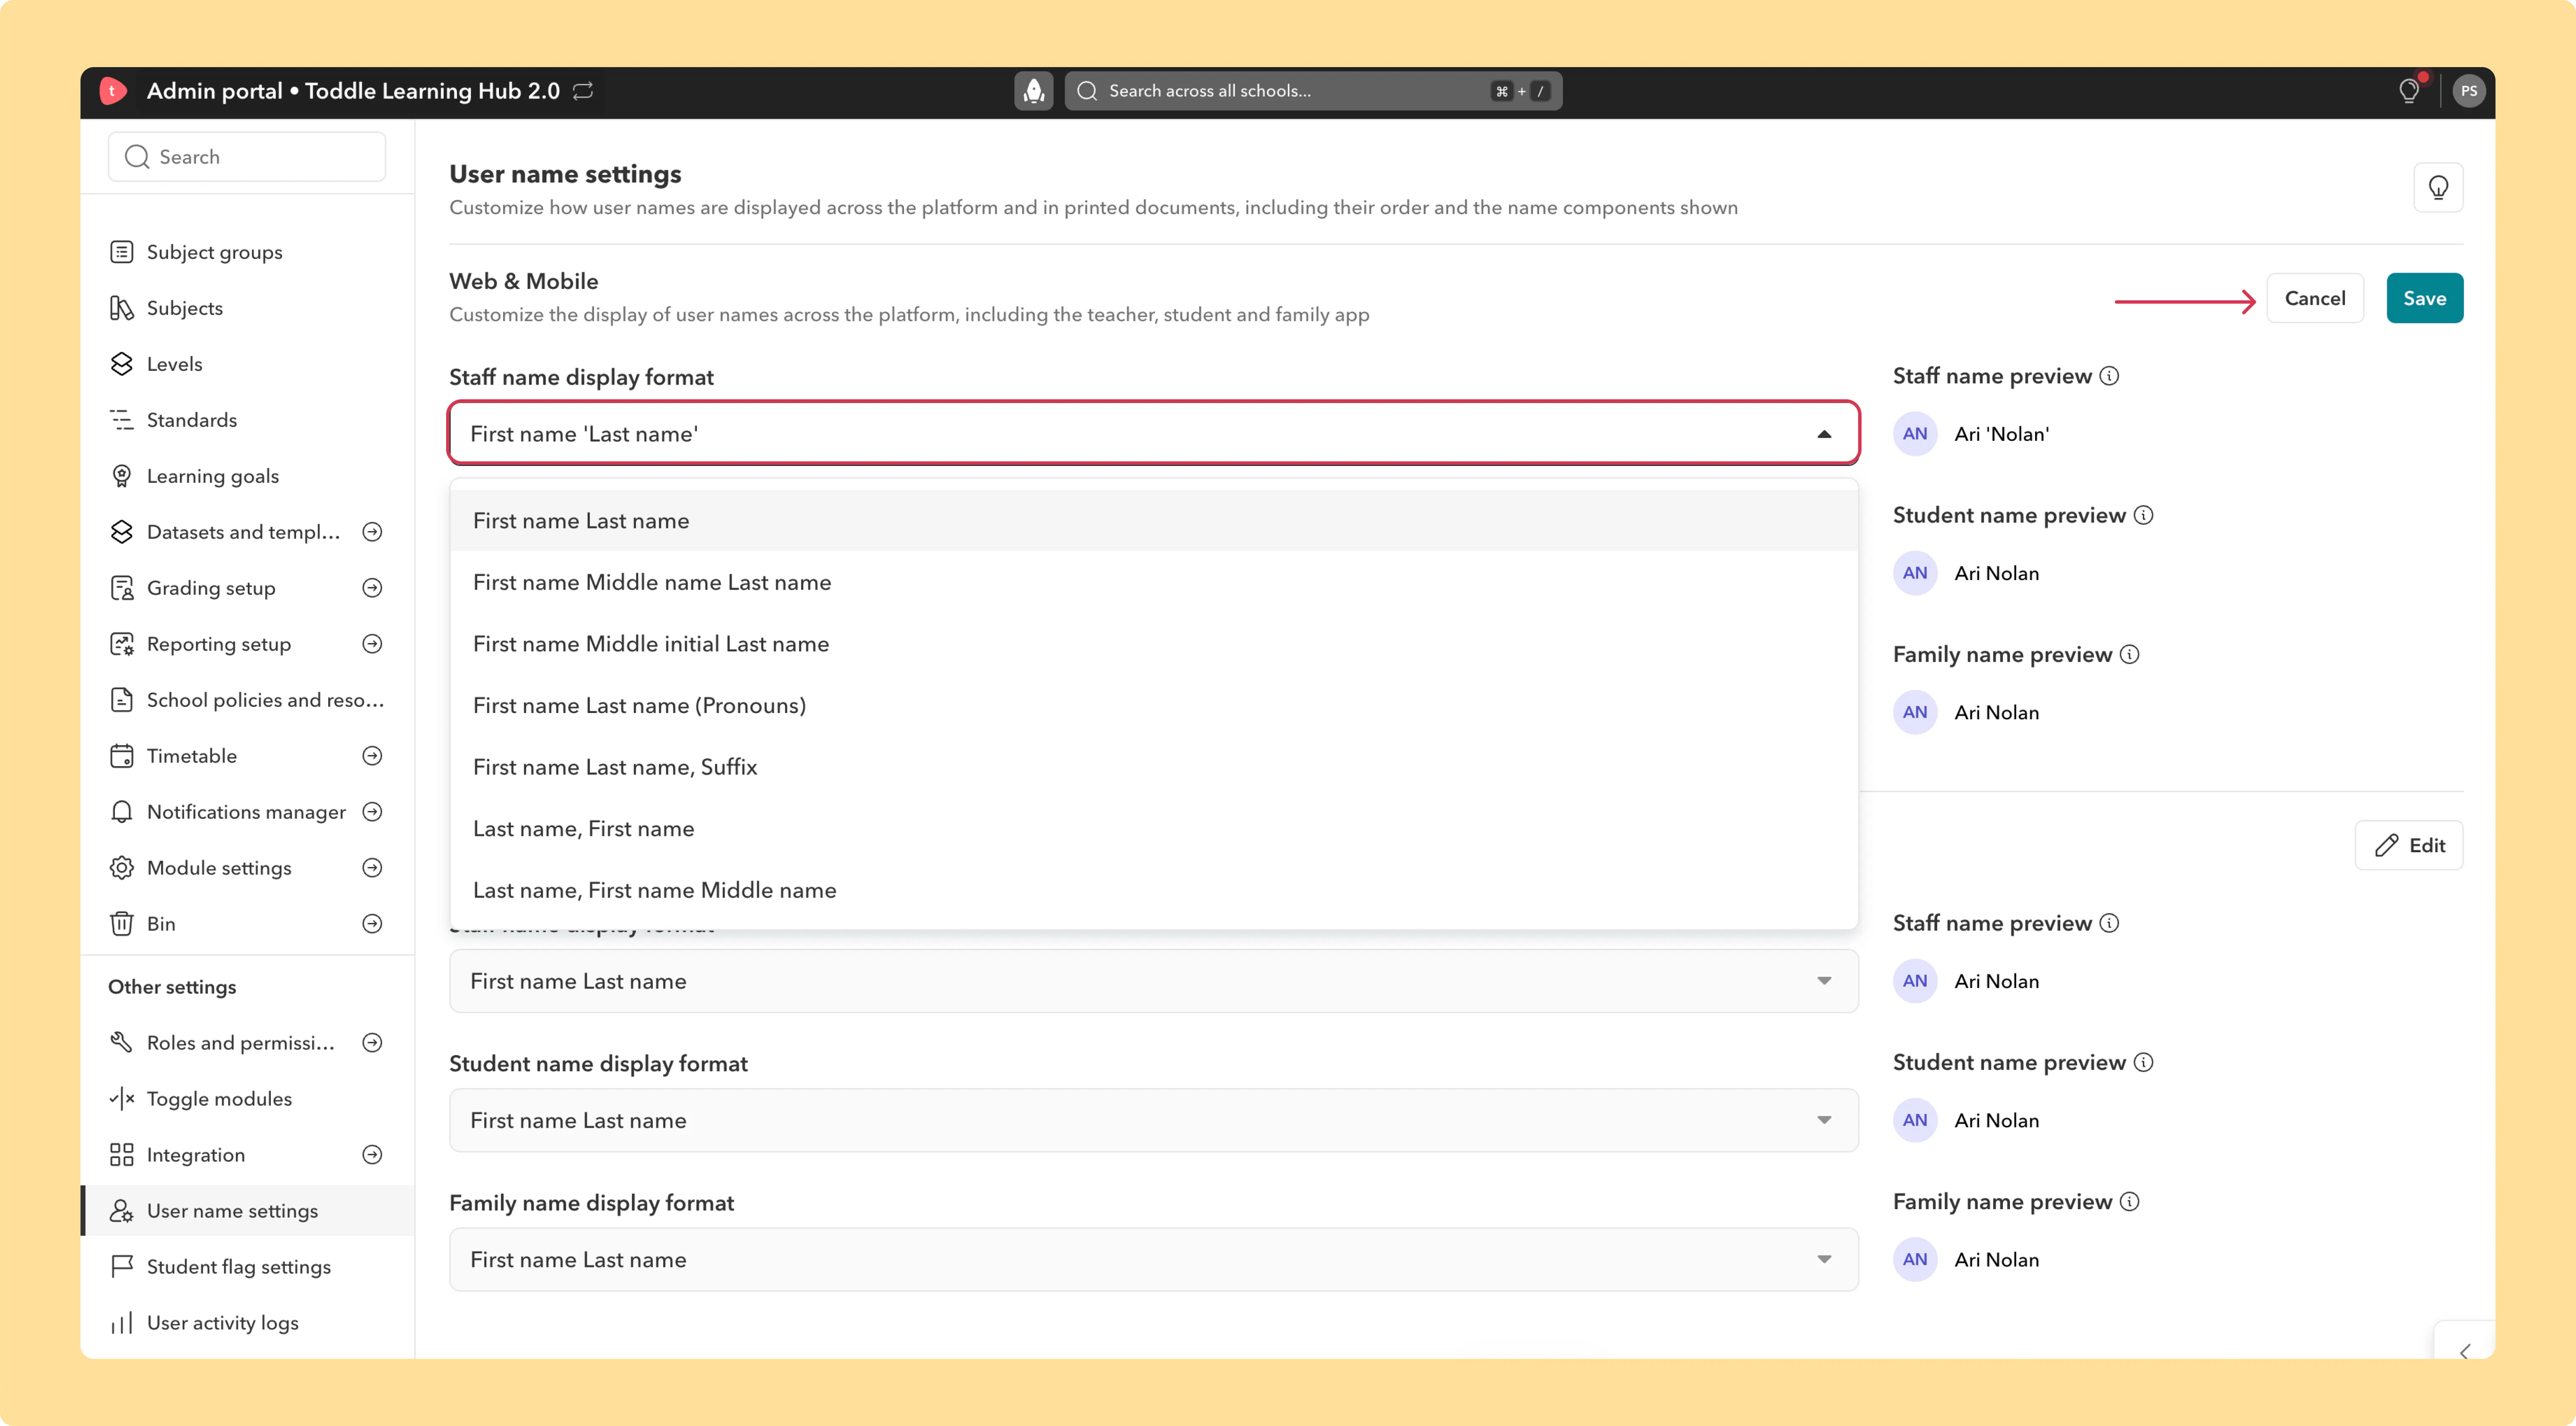
Task: Click the Bin trash icon in sidebar
Action: (x=122, y=924)
